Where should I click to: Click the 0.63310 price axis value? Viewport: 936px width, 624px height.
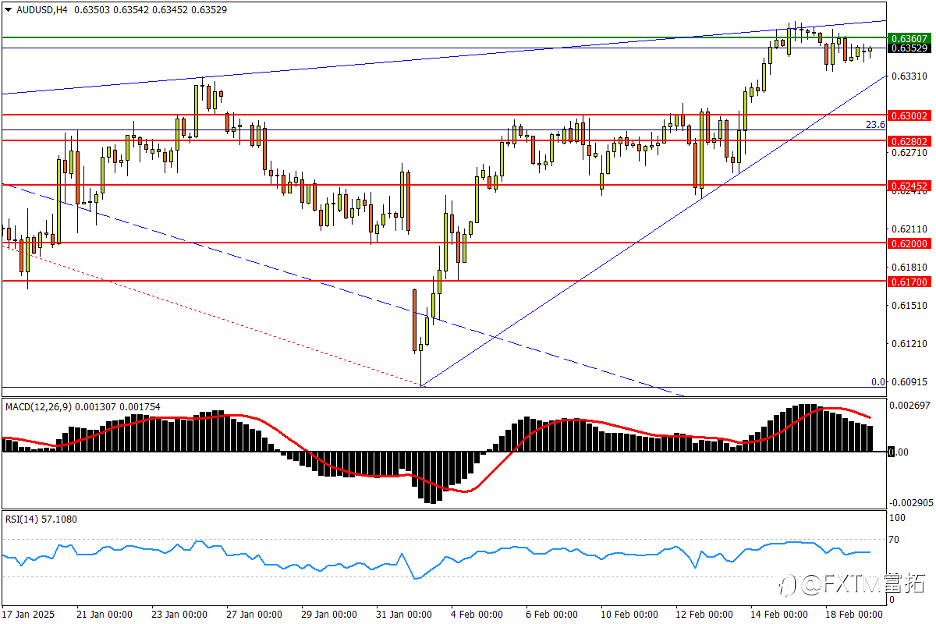tap(909, 76)
